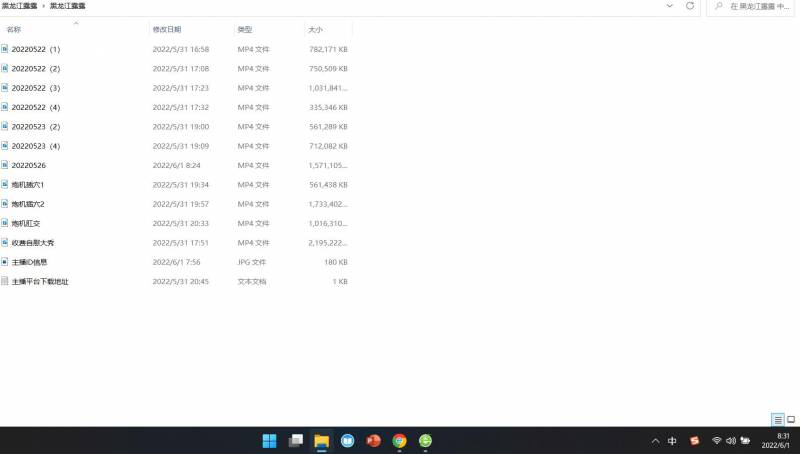Screen dimensions: 800x454
Task: Launch PowerPoint from the taskbar
Action: coord(374,441)
